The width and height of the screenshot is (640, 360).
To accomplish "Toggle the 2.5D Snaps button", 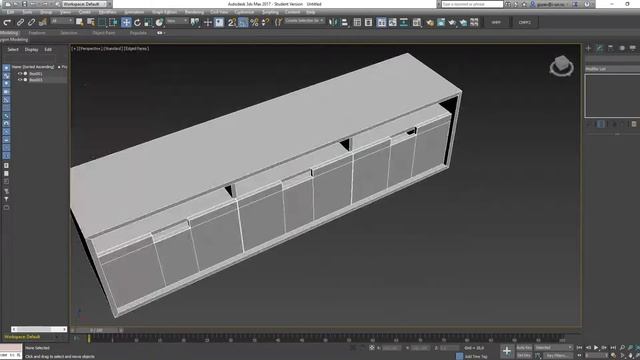I will pos(231,22).
